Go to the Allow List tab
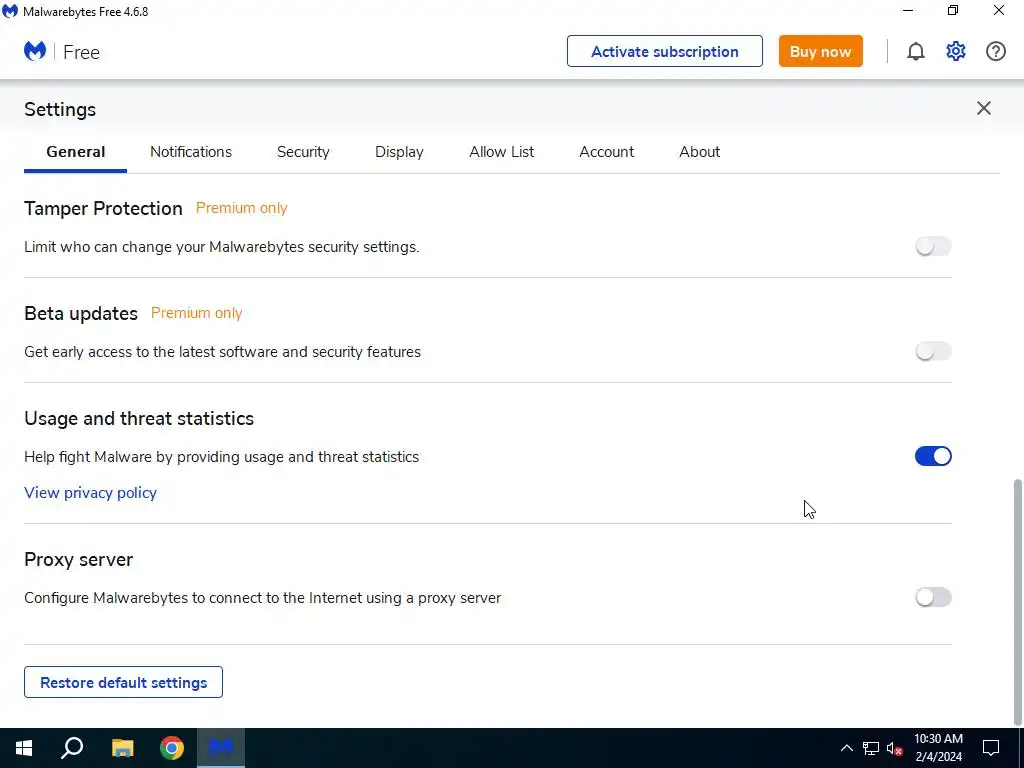The image size is (1024, 768). coord(502,152)
